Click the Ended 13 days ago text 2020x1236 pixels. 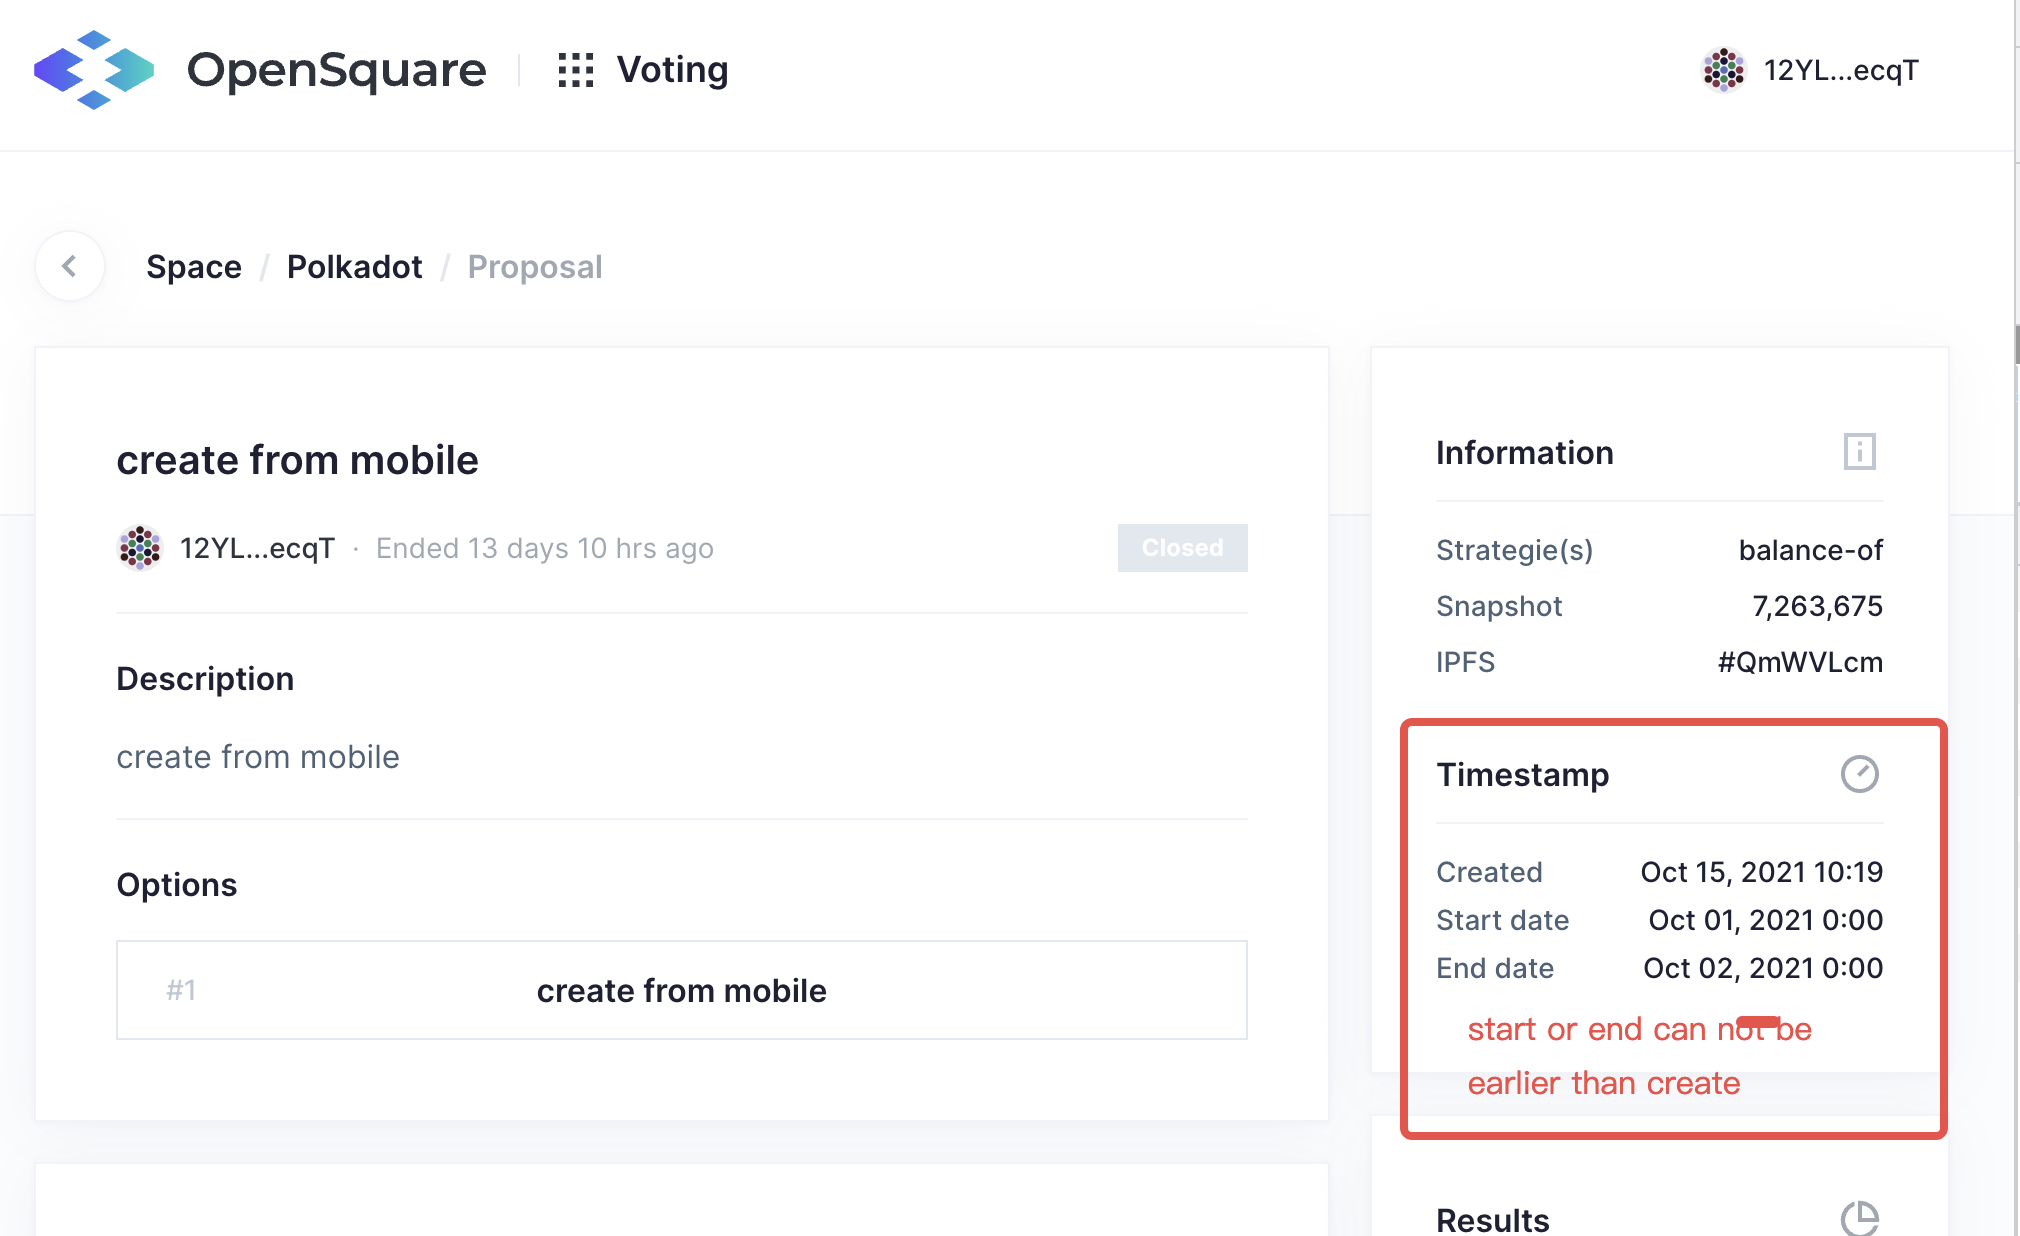pos(544,548)
